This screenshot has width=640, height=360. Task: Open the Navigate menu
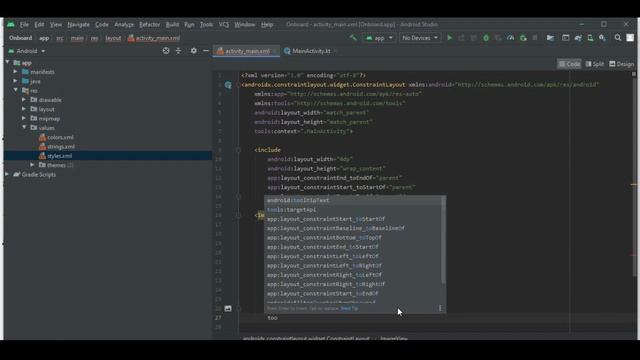pyautogui.click(x=78, y=24)
